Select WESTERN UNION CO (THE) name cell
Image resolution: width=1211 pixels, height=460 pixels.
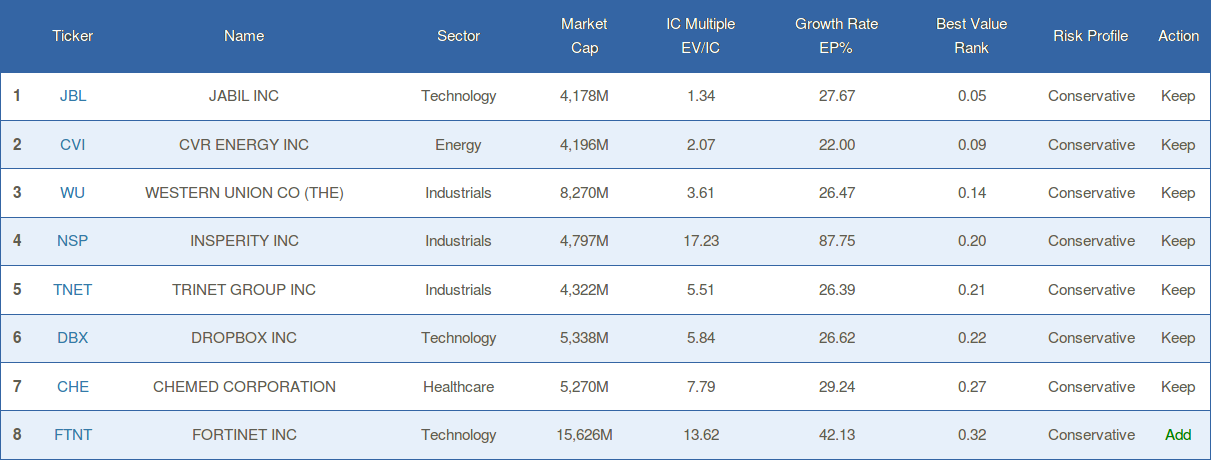click(x=244, y=193)
